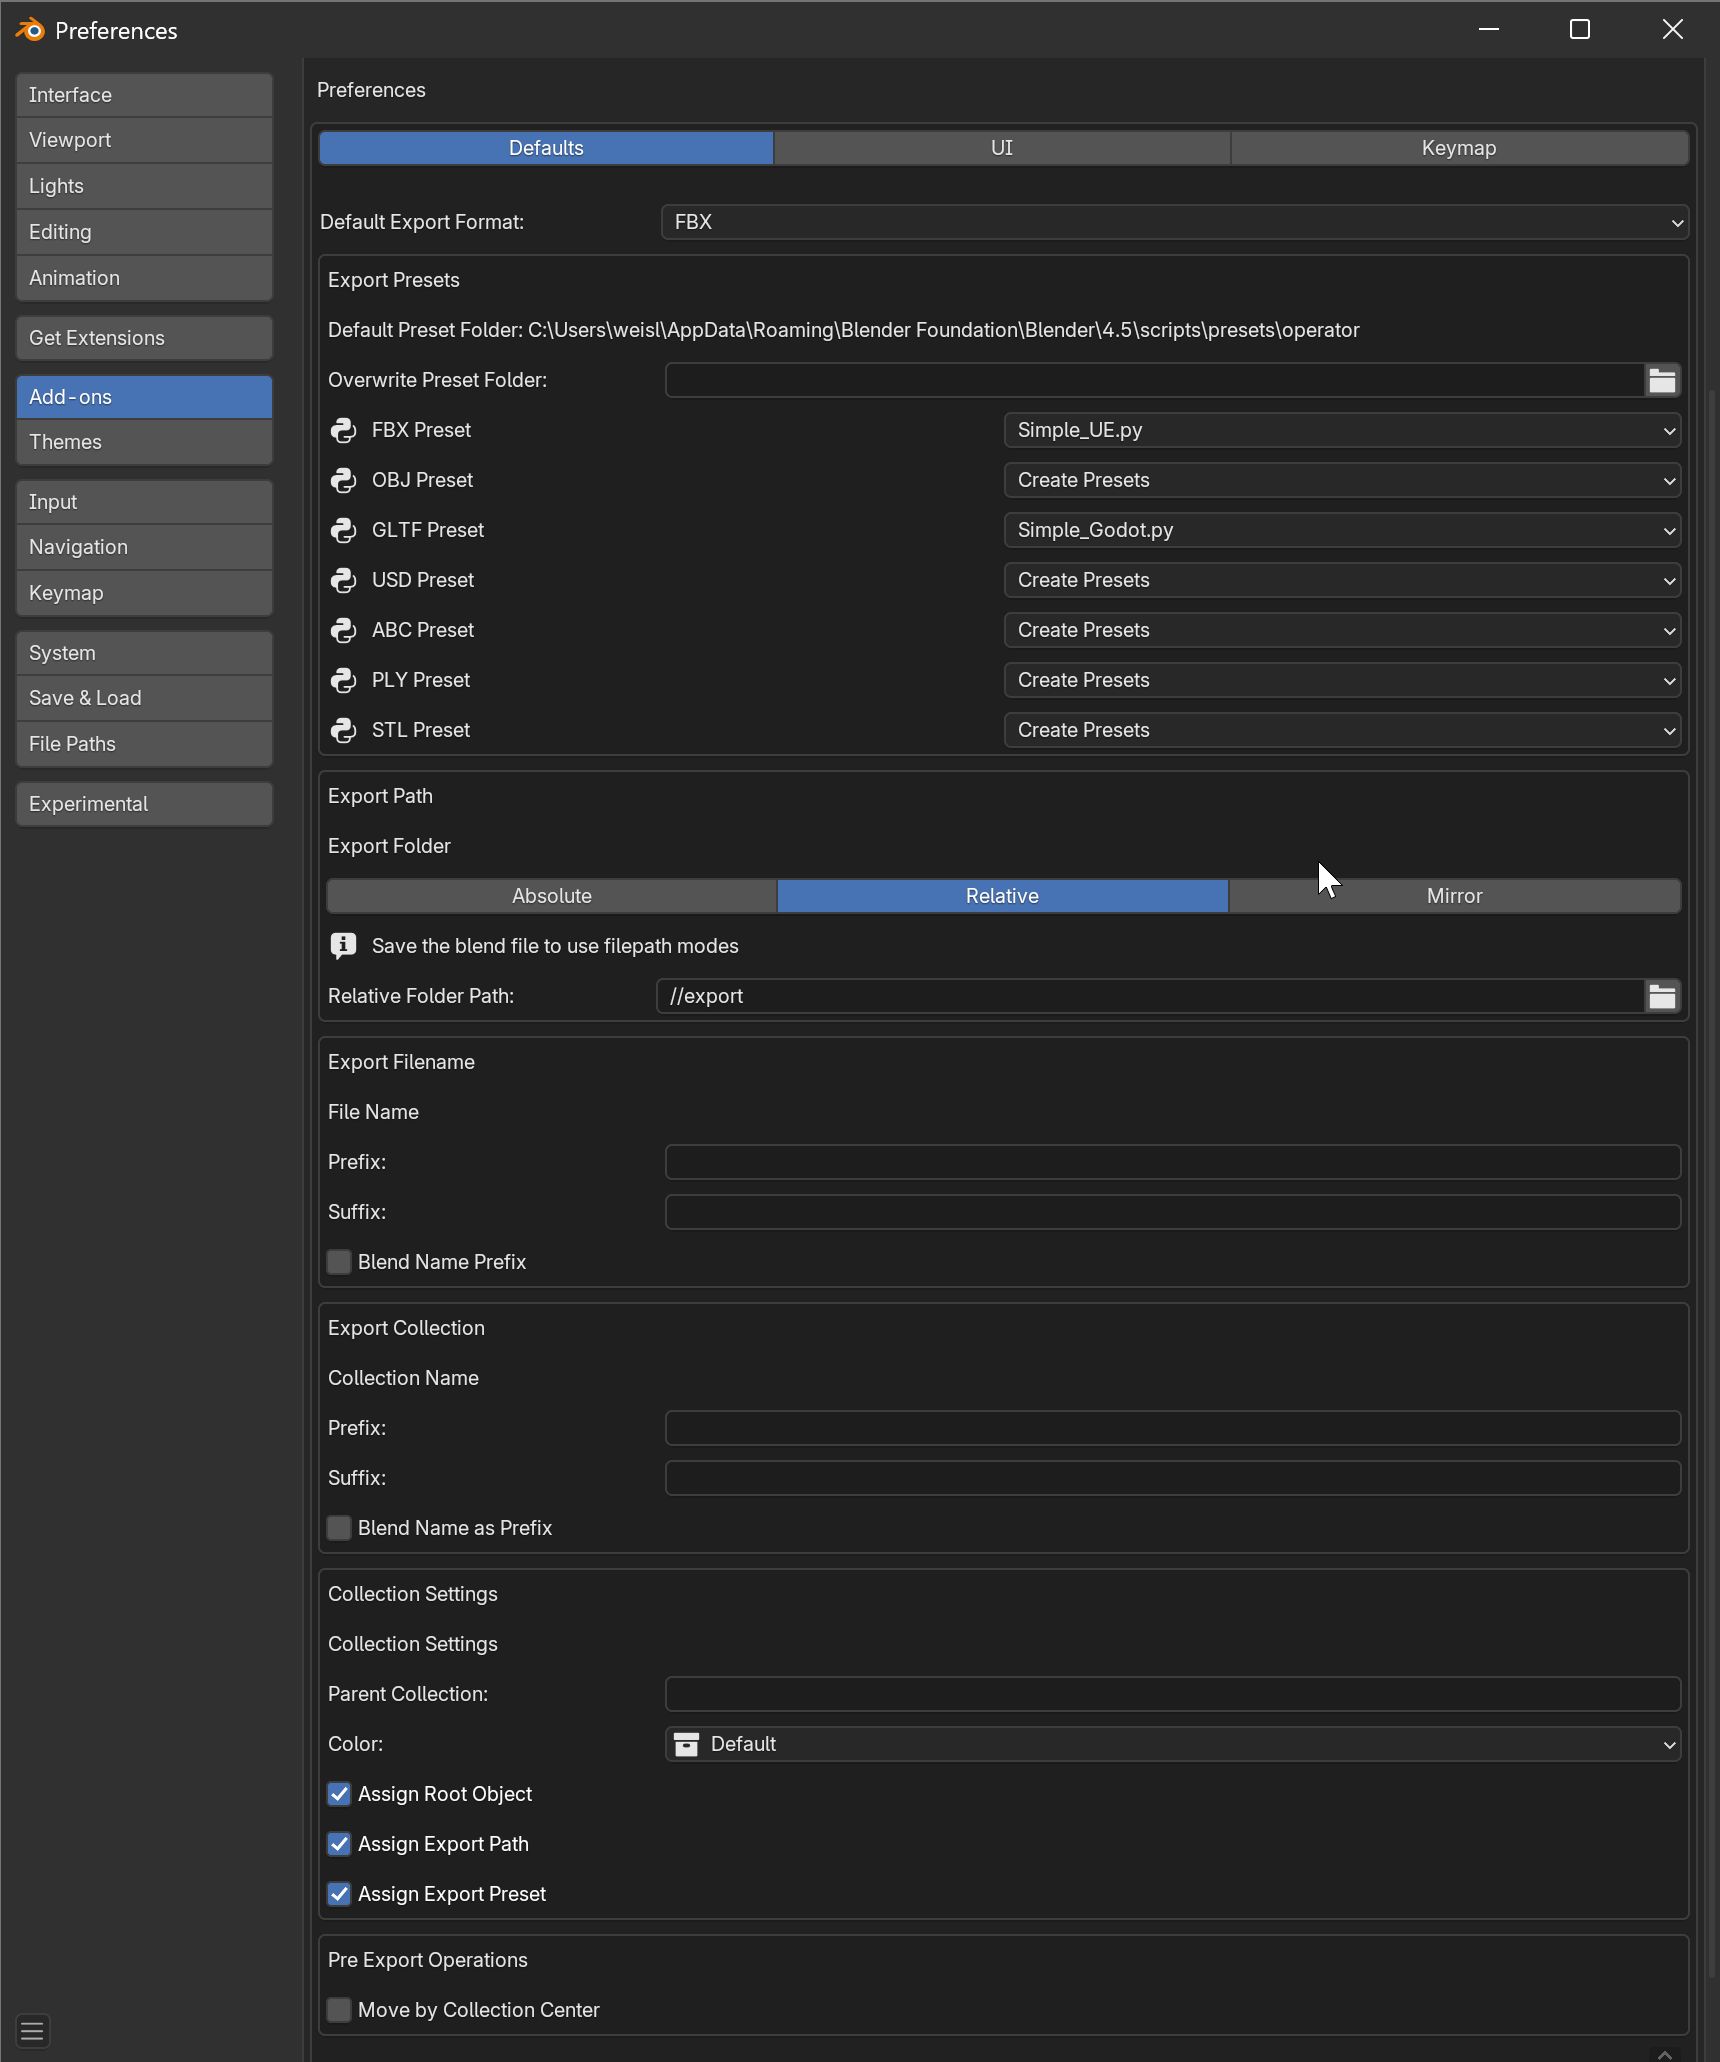Select Mirror export folder mode
Image resolution: width=1720 pixels, height=2062 pixels.
click(x=1454, y=896)
